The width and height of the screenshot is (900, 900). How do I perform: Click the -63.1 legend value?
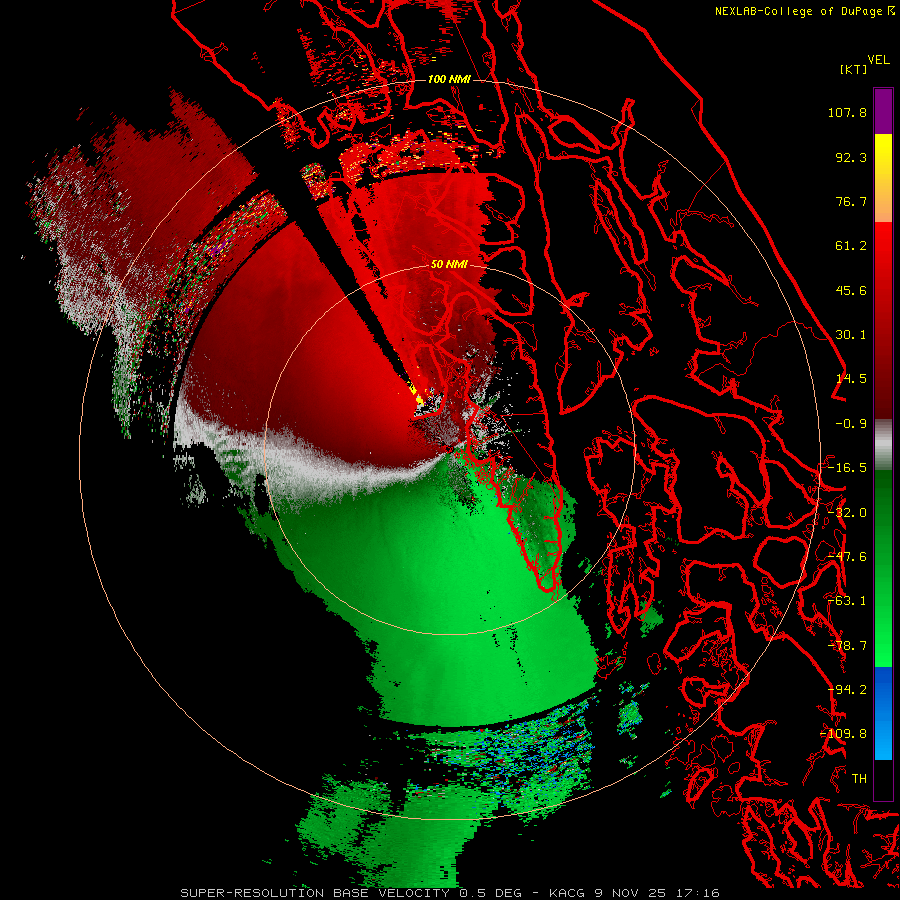click(847, 601)
